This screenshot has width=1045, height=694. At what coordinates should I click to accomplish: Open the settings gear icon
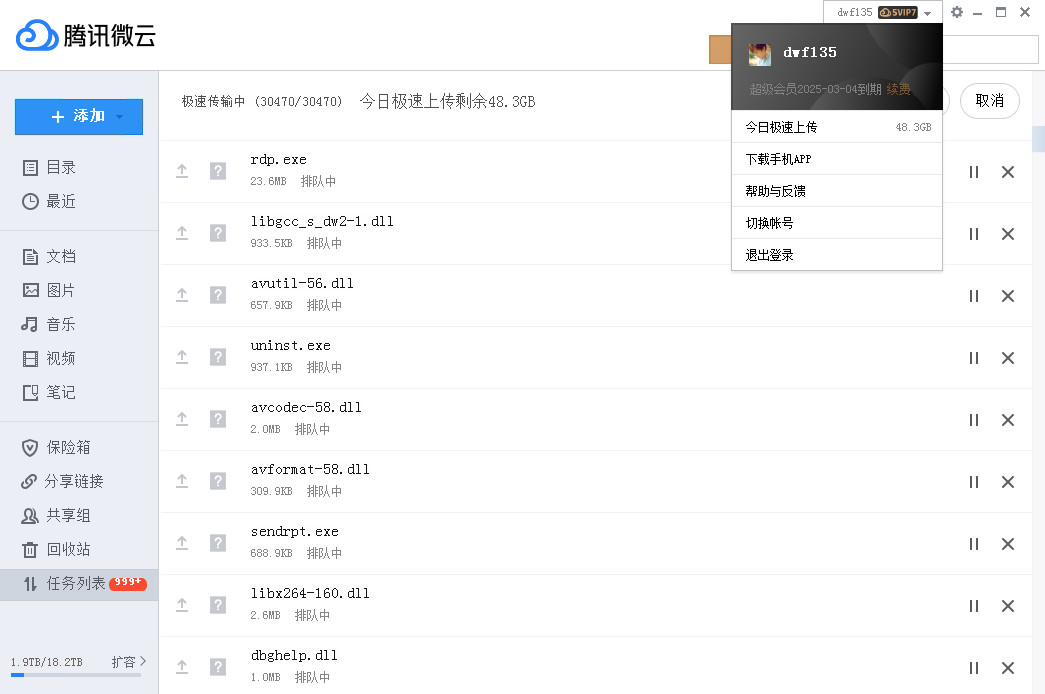(956, 12)
